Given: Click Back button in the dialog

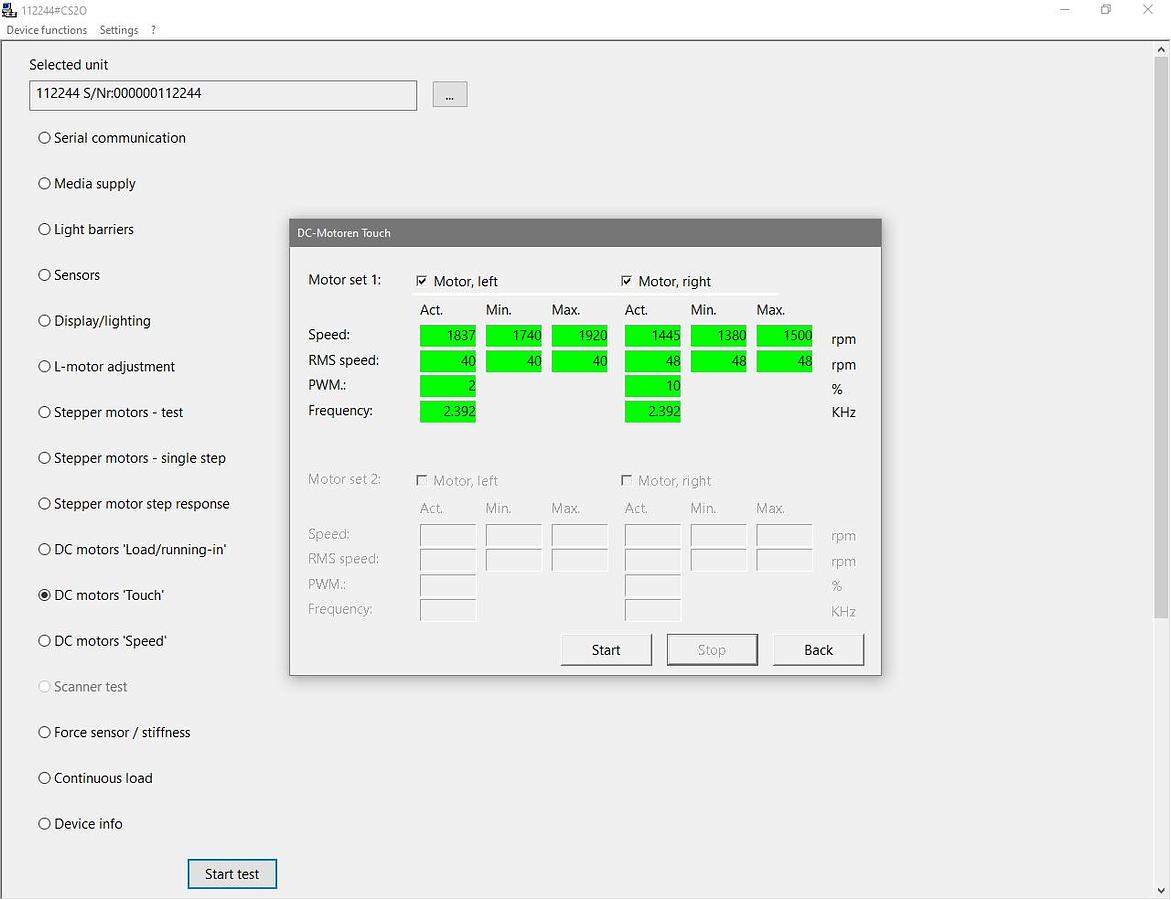Looking at the screenshot, I should click(818, 650).
